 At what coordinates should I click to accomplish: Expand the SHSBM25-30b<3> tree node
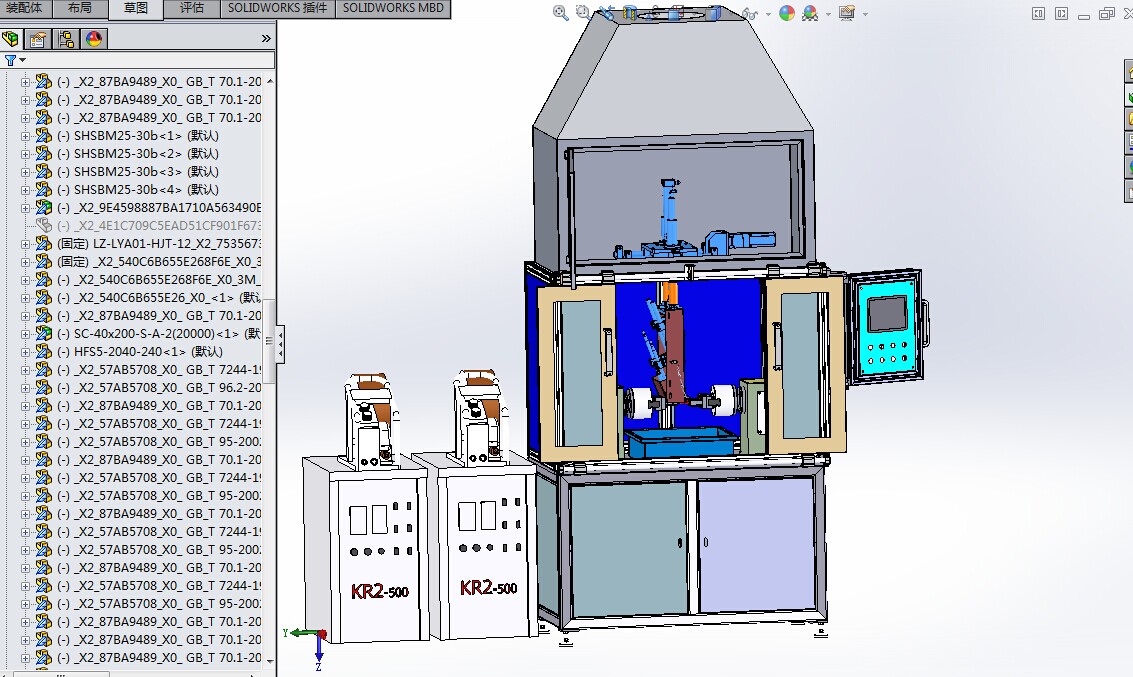[x=25, y=172]
